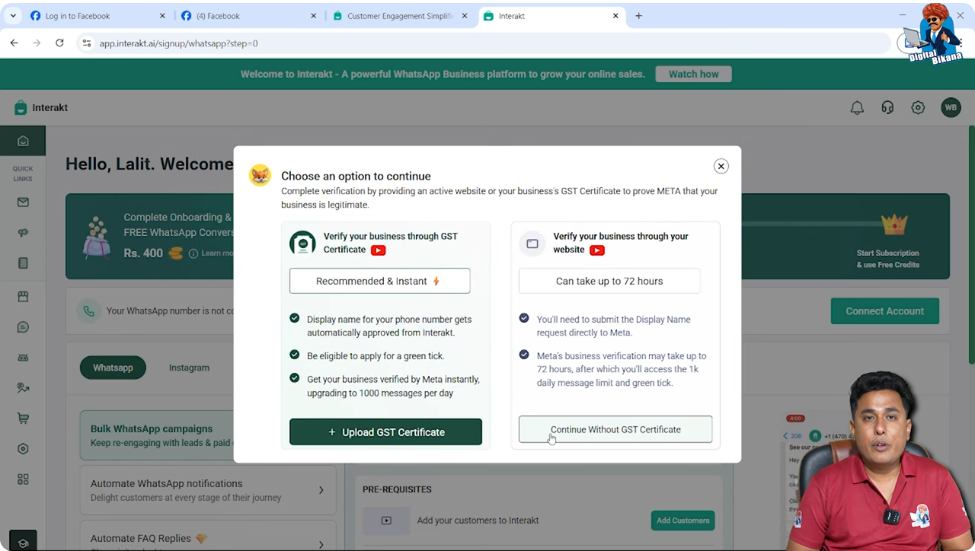
Task: Click the Recommended & Instant label
Action: pyautogui.click(x=379, y=281)
